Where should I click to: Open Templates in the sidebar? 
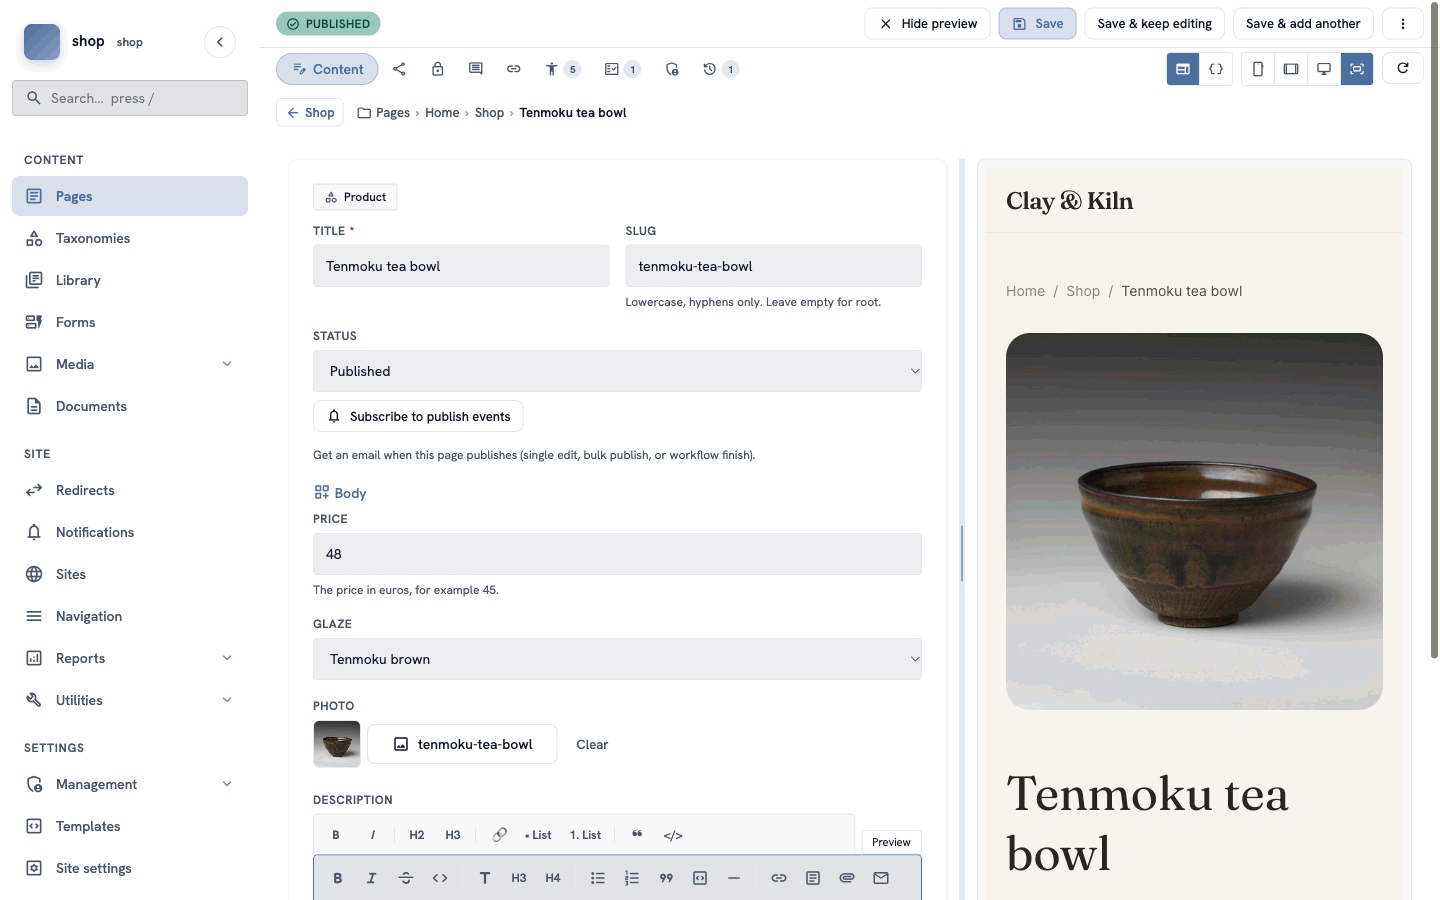click(x=130, y=826)
